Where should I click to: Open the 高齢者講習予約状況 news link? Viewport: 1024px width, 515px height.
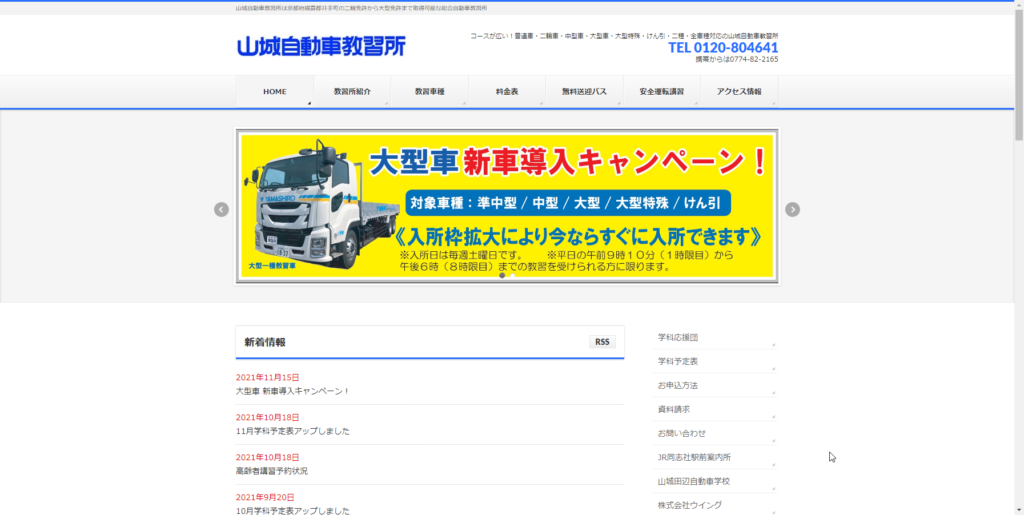pos(272,471)
